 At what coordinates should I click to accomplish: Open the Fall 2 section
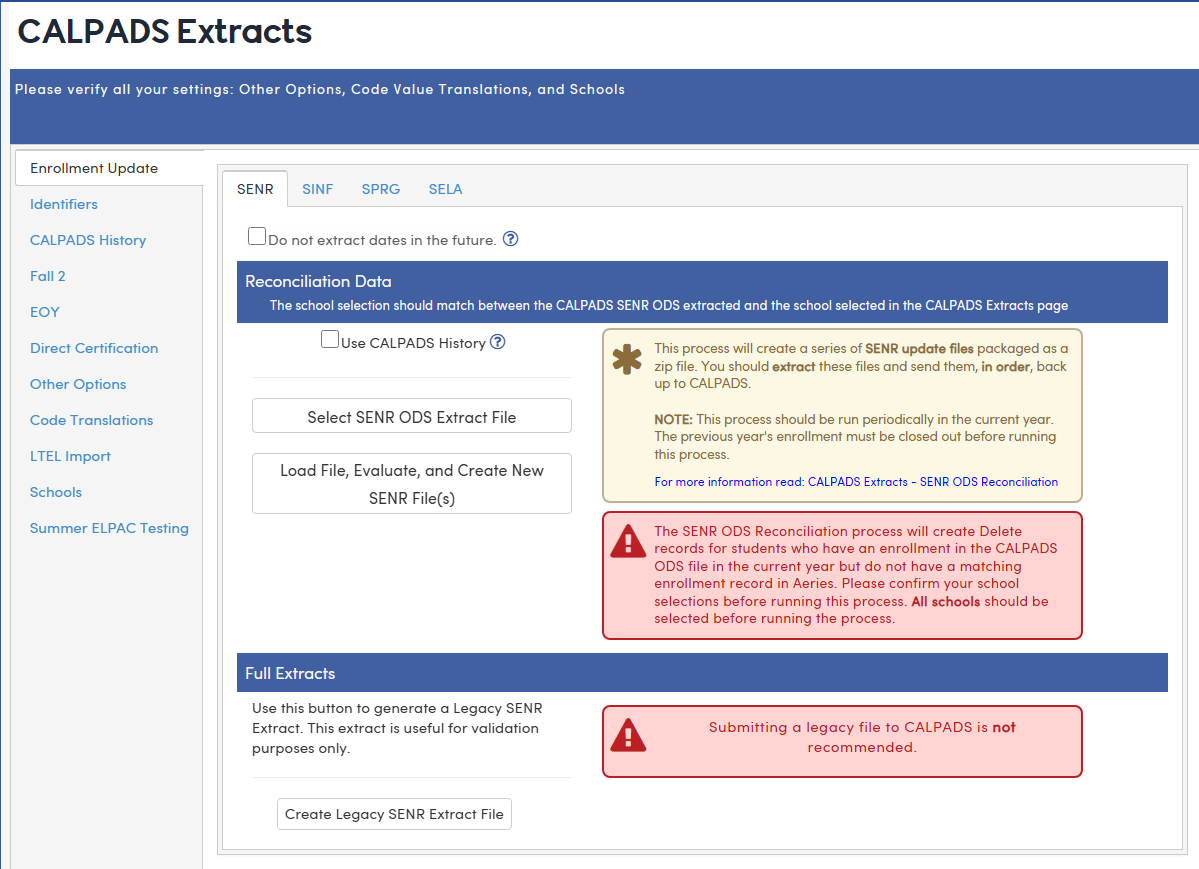[47, 276]
